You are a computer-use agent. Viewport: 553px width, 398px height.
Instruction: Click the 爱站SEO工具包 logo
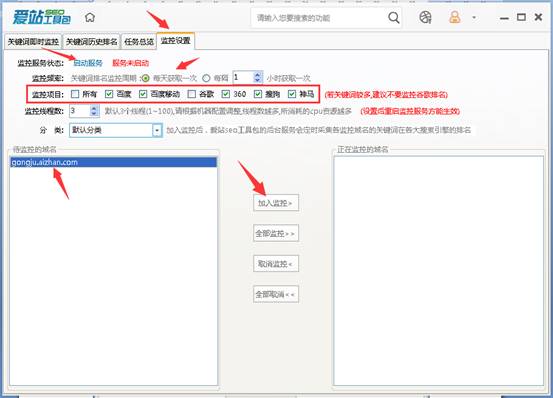click(x=42, y=17)
